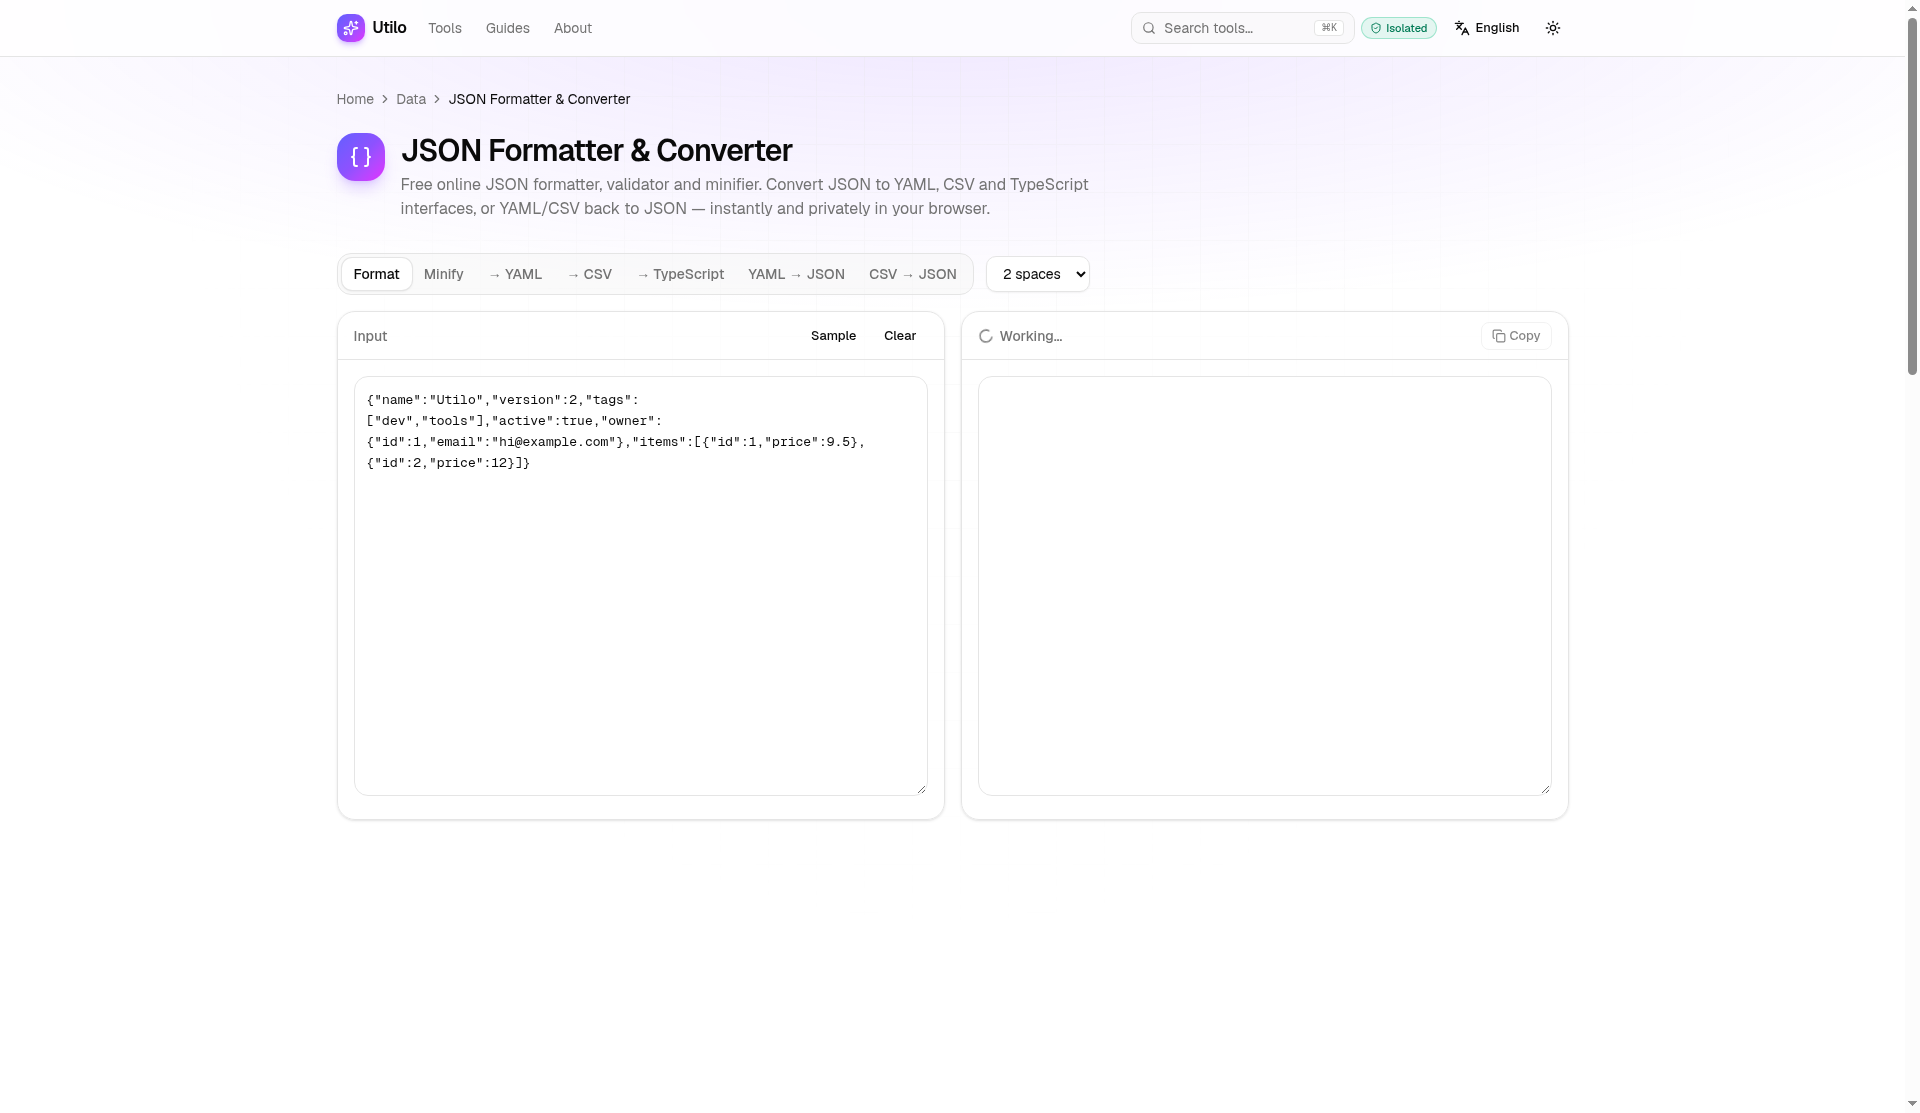Click inside the empty output text area

coord(1264,586)
